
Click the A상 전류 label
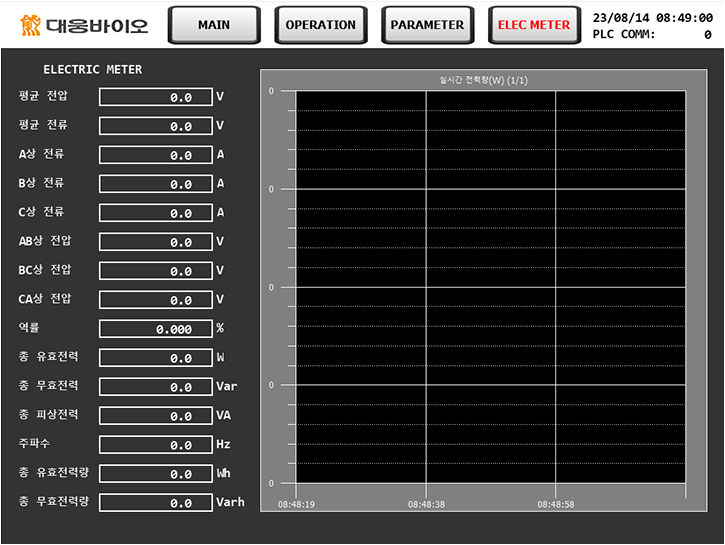pos(41,154)
